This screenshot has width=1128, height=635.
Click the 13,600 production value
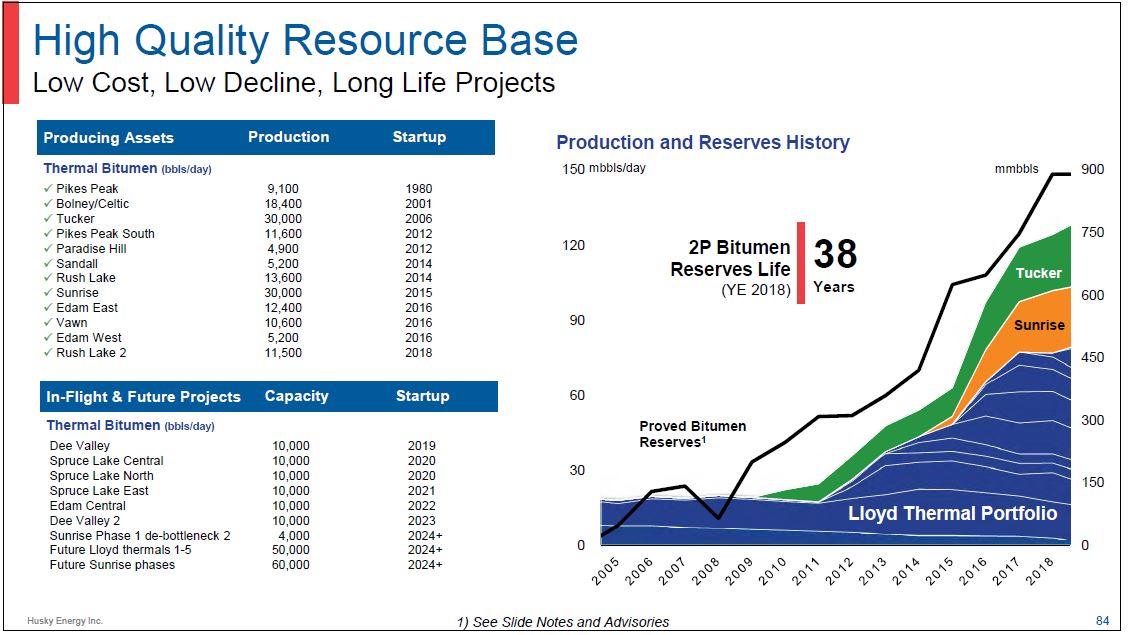point(283,278)
